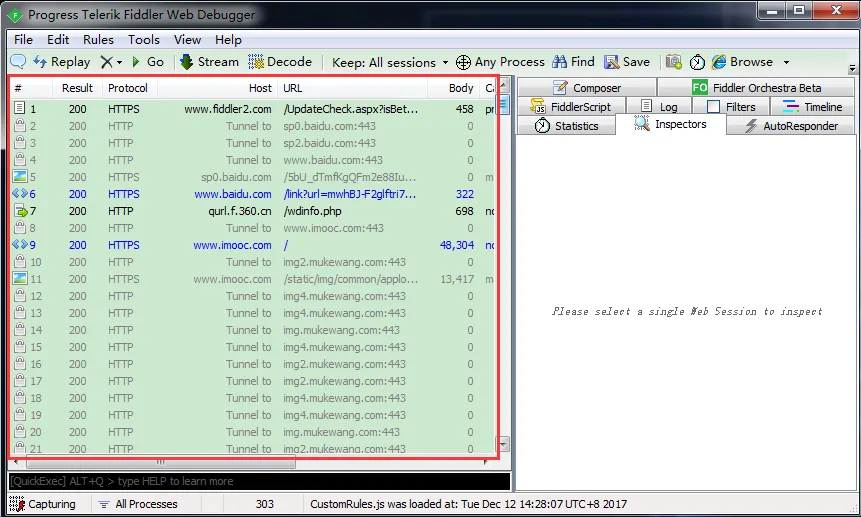Click the Go resume button
The height and width of the screenshot is (517, 861).
147,62
